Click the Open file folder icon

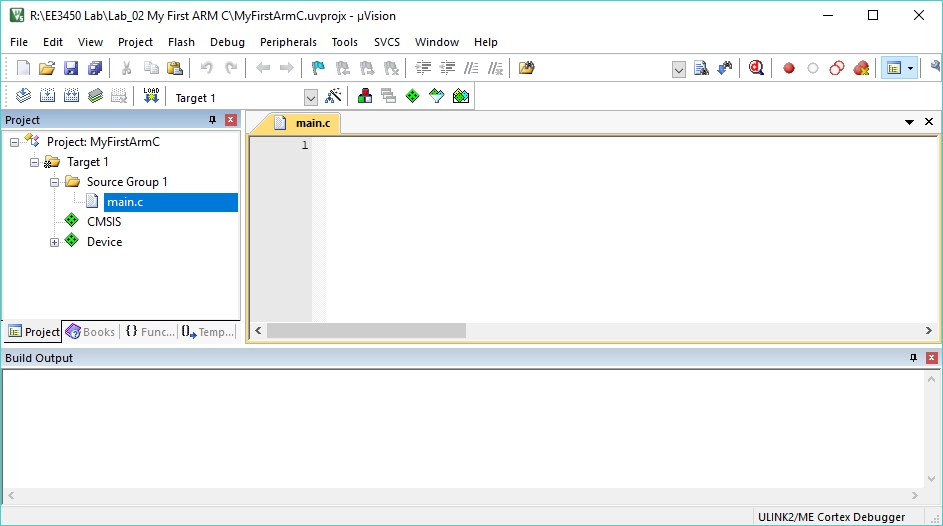pyautogui.click(x=46, y=68)
